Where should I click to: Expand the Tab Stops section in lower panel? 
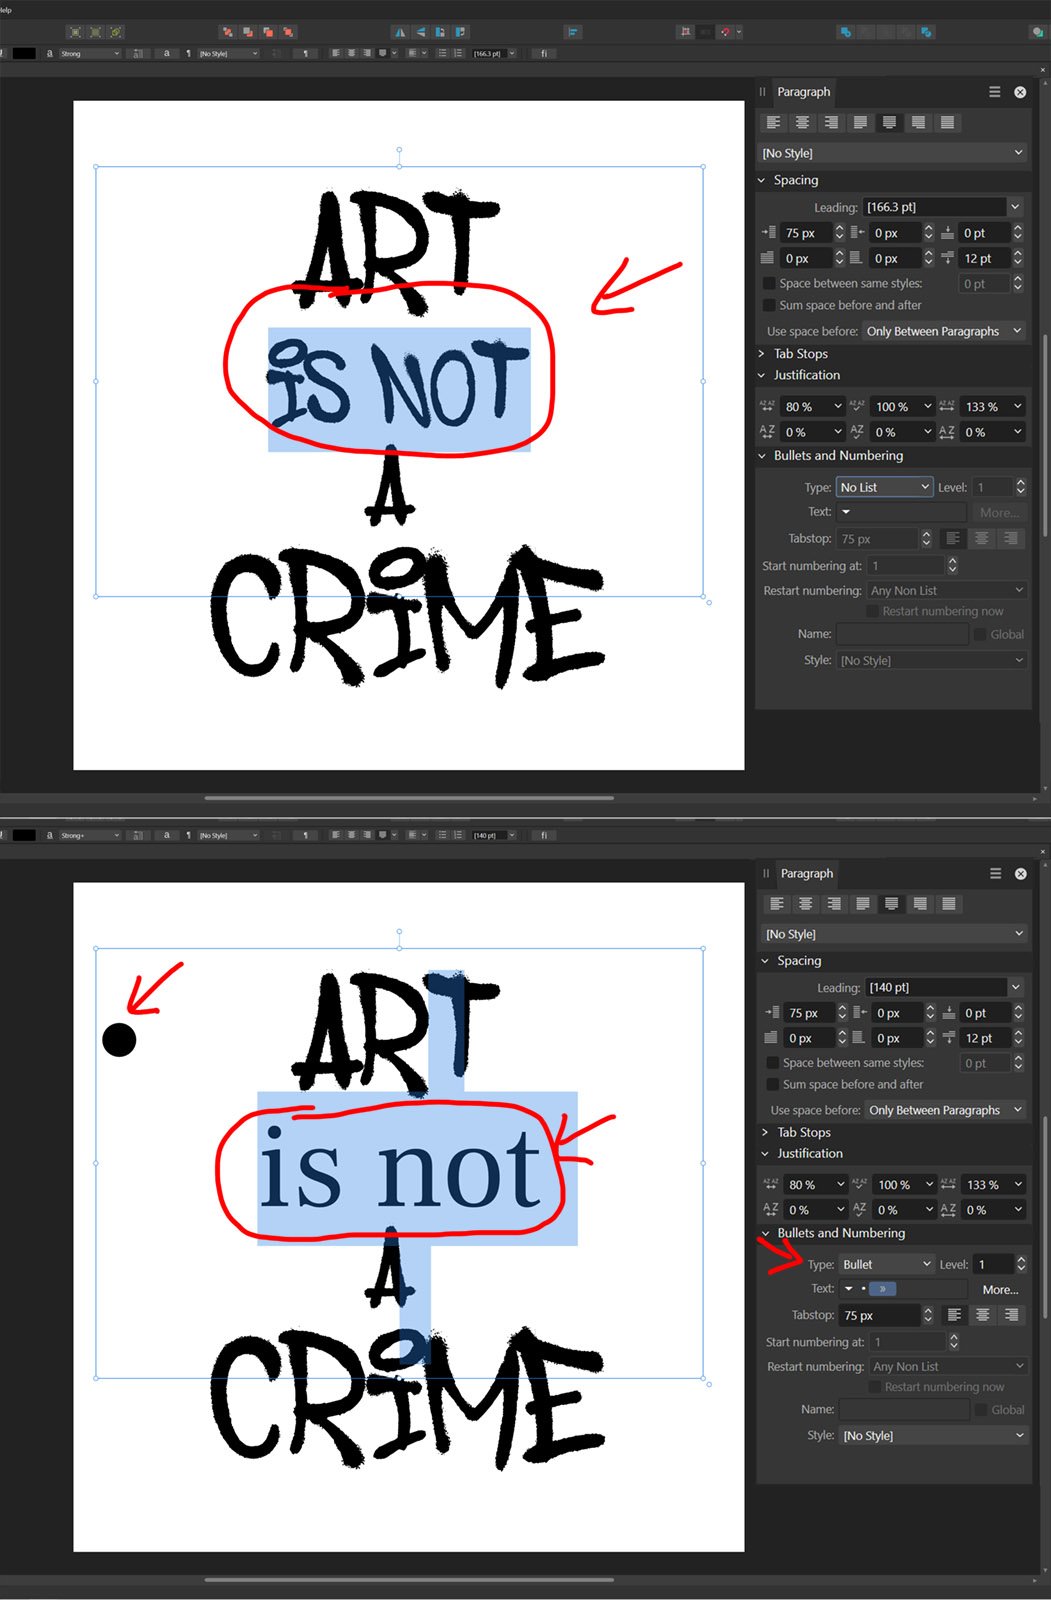[x=765, y=1132]
